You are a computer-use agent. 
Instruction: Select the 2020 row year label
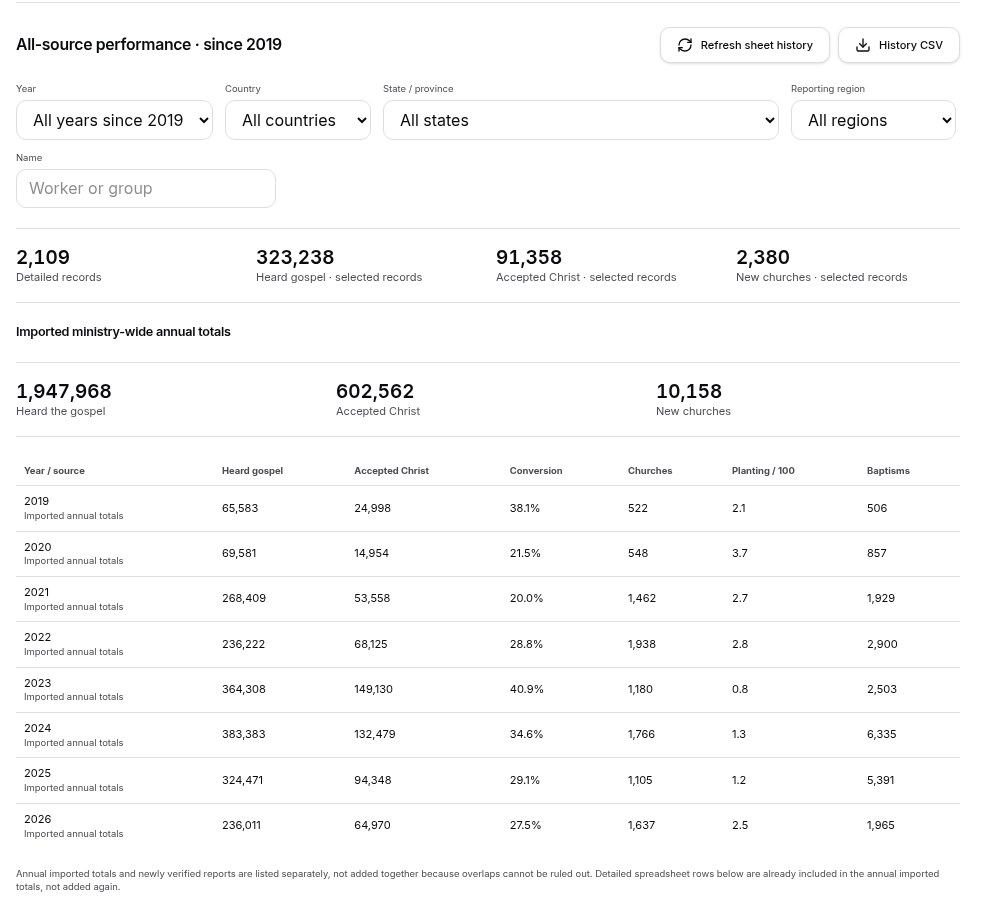[37, 547]
